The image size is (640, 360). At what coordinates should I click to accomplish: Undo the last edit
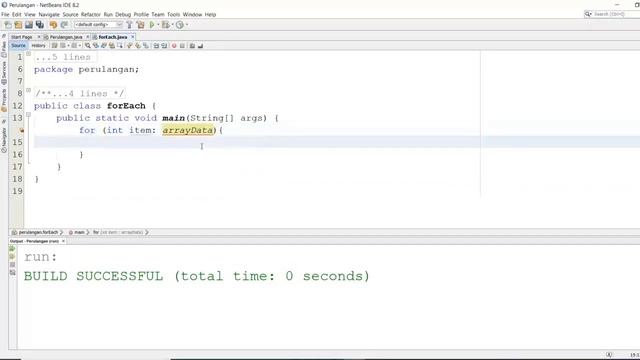click(x=53, y=25)
